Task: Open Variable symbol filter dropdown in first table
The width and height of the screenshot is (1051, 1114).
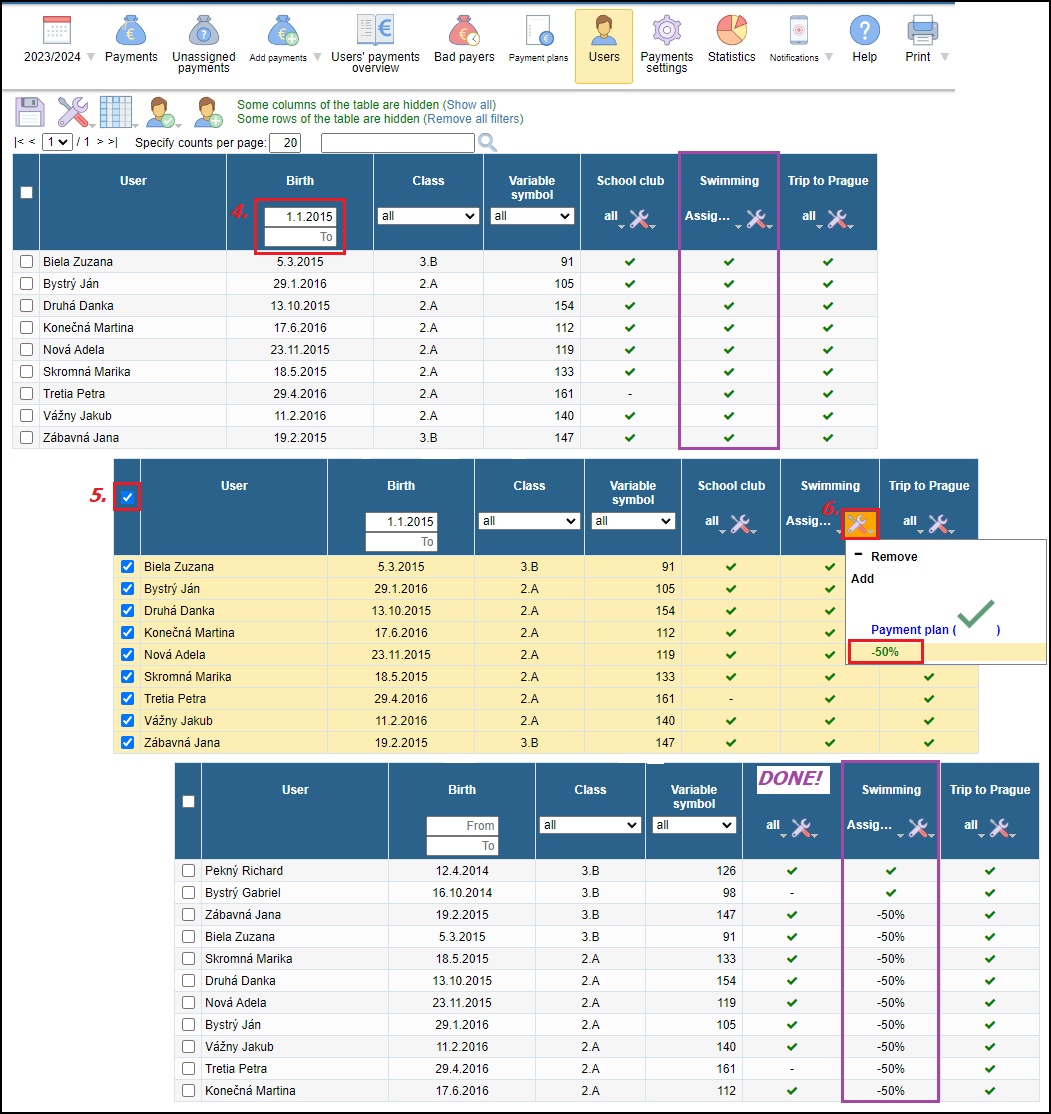Action: pyautogui.click(x=532, y=216)
